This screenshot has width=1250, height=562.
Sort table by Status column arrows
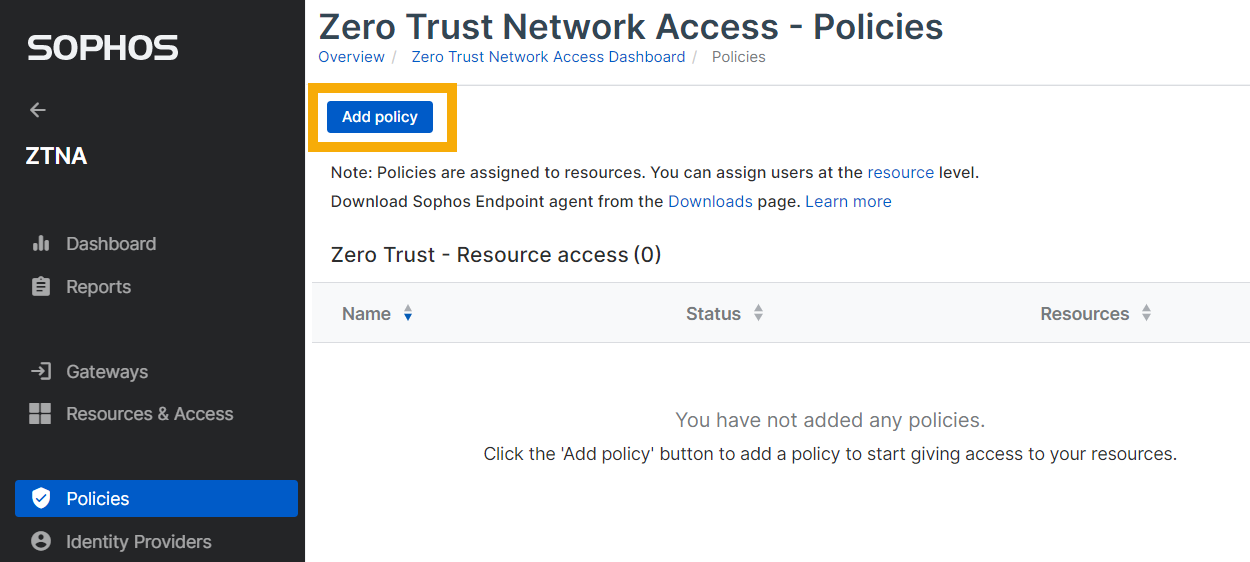(x=758, y=314)
